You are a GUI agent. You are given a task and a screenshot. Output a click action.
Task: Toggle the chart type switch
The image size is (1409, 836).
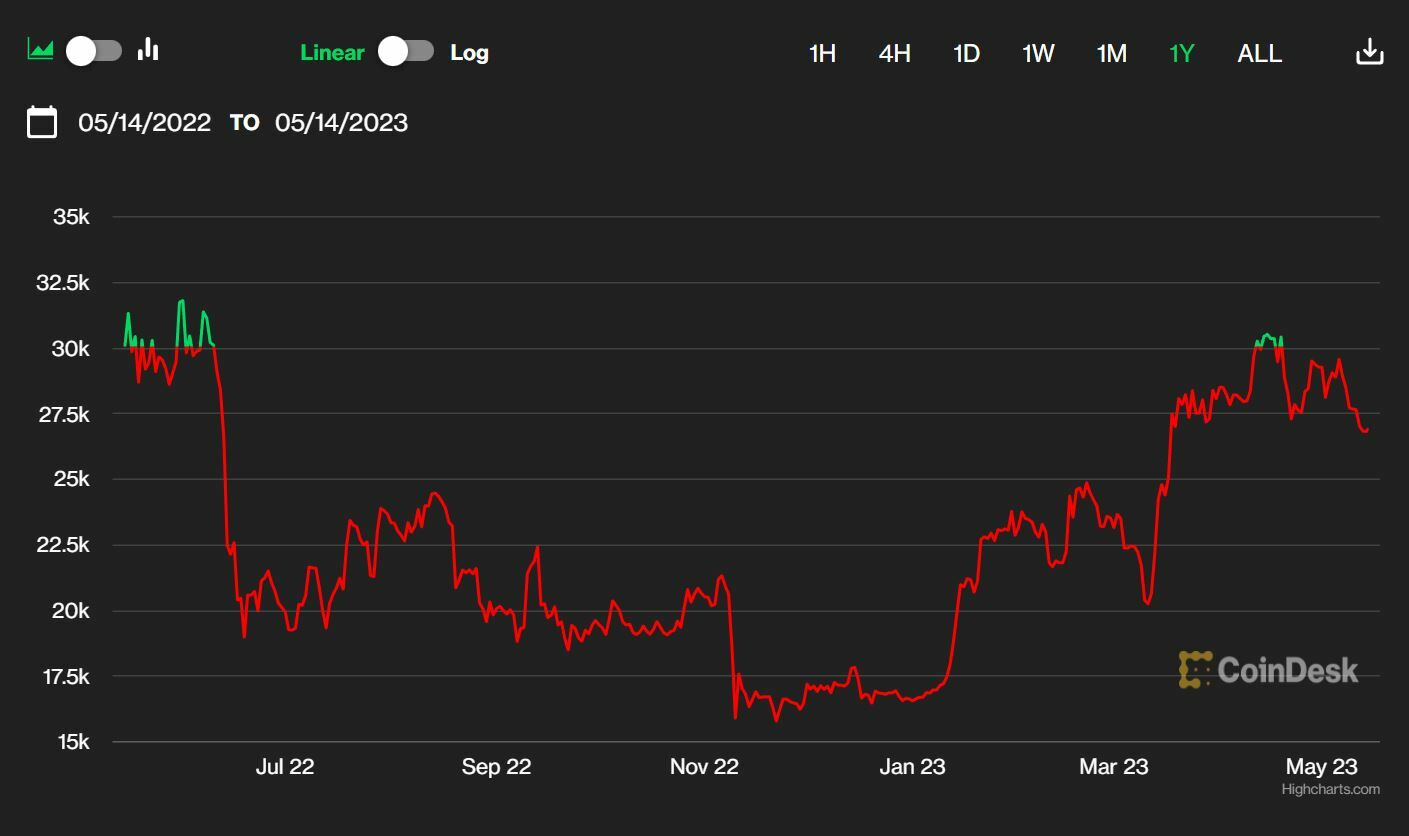[x=94, y=50]
